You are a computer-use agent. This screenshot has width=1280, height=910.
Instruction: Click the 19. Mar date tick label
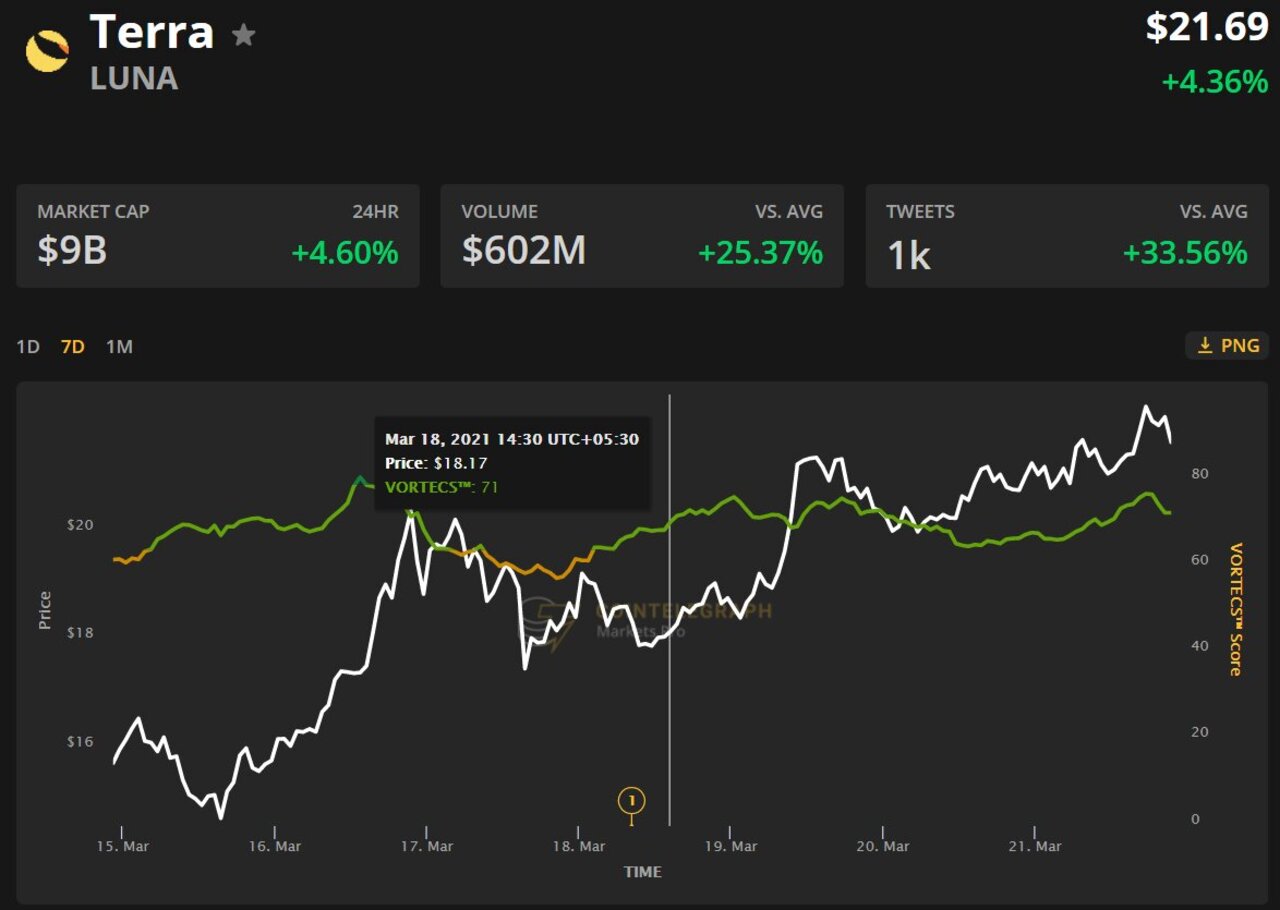tap(730, 846)
